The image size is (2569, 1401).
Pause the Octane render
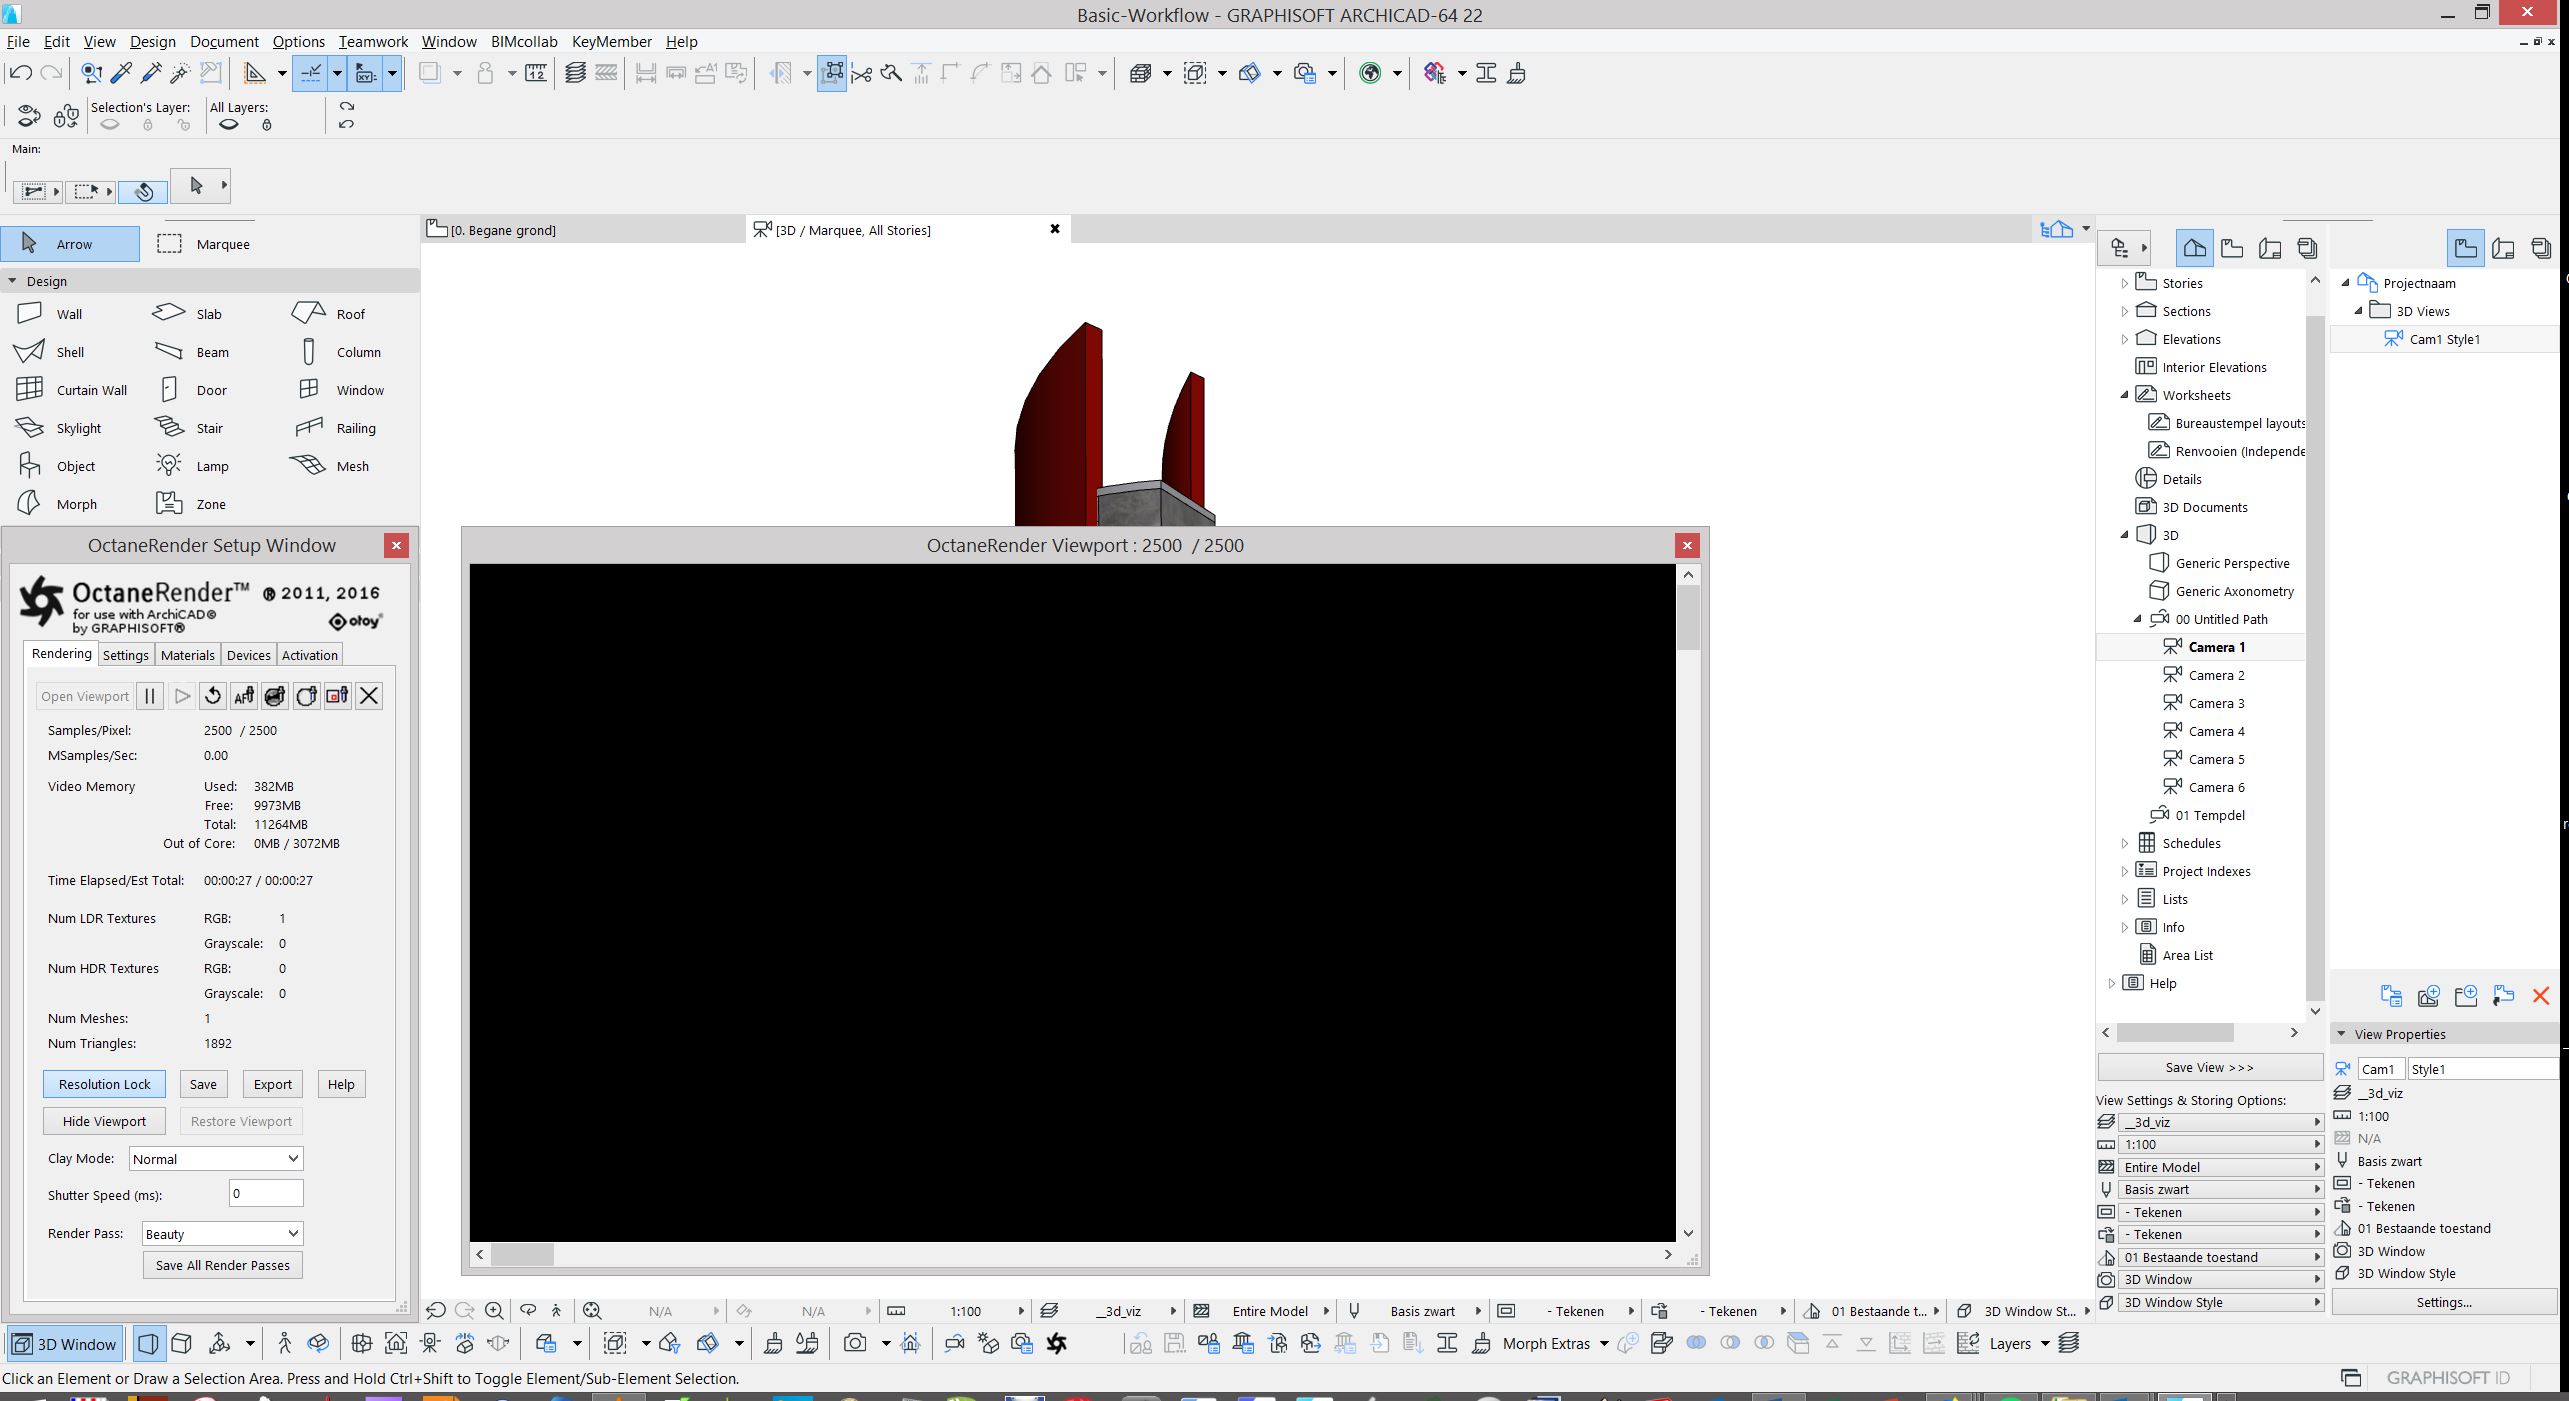click(x=150, y=696)
